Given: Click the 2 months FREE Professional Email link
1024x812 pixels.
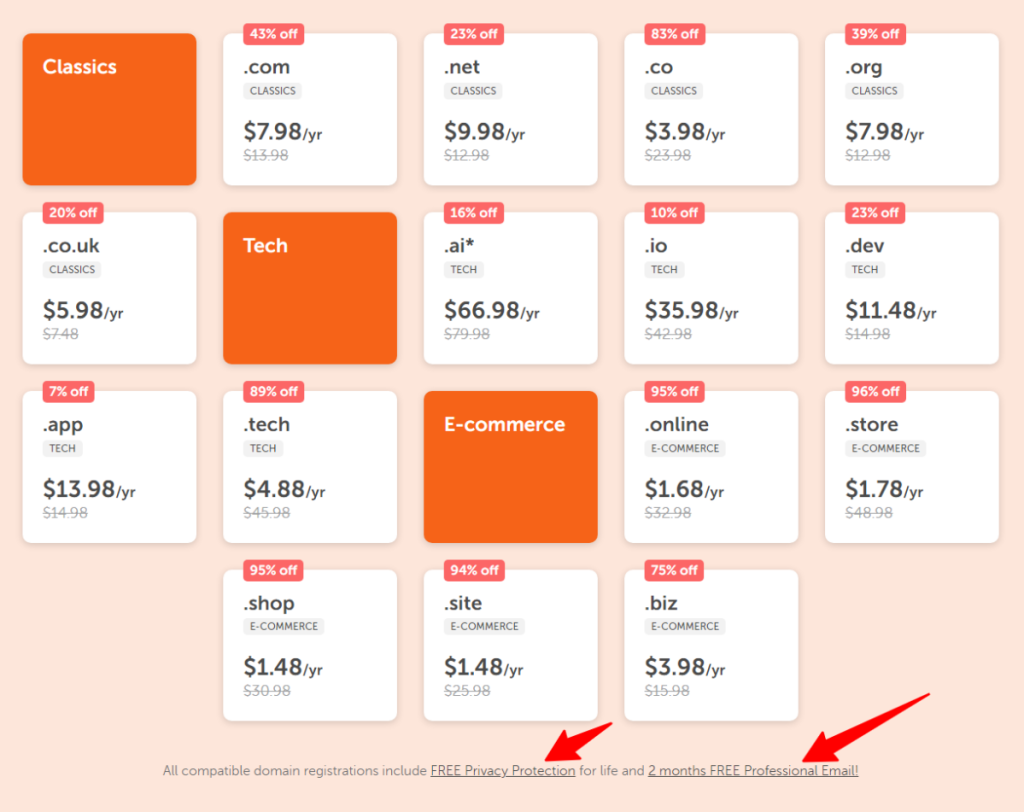Looking at the screenshot, I should [x=752, y=771].
